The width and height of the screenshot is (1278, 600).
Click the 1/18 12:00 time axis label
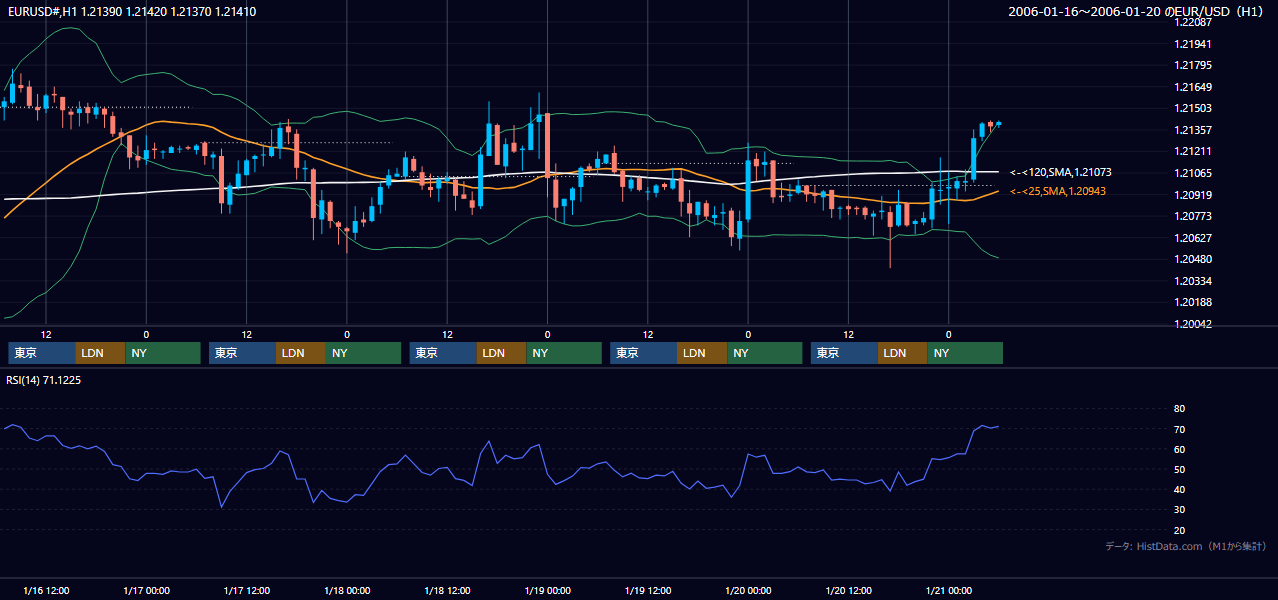click(448, 590)
